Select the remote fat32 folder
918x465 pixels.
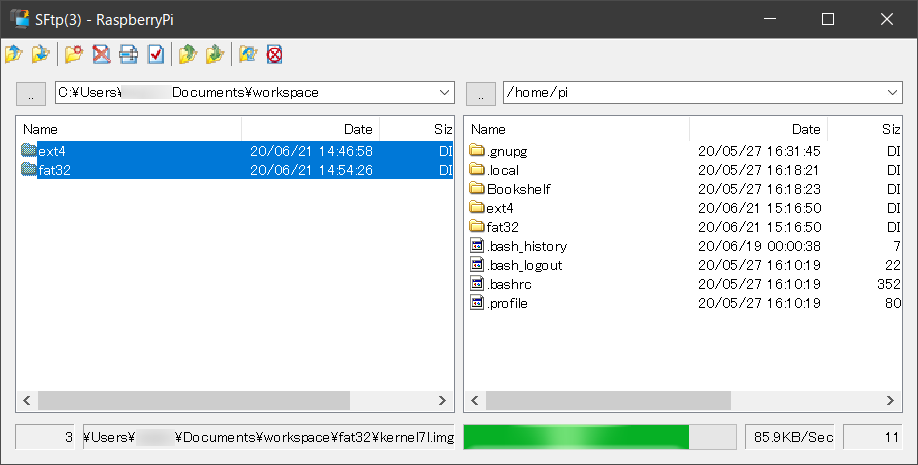pos(494,227)
